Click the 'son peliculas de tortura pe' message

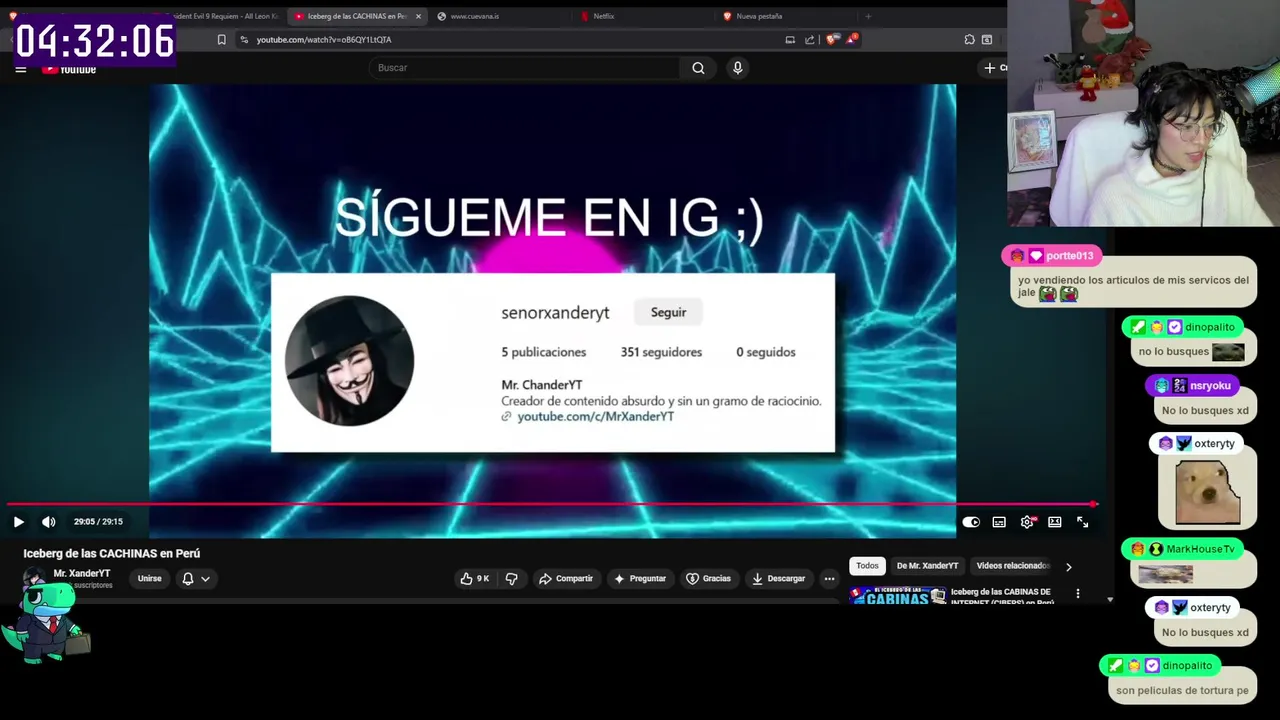click(1182, 690)
